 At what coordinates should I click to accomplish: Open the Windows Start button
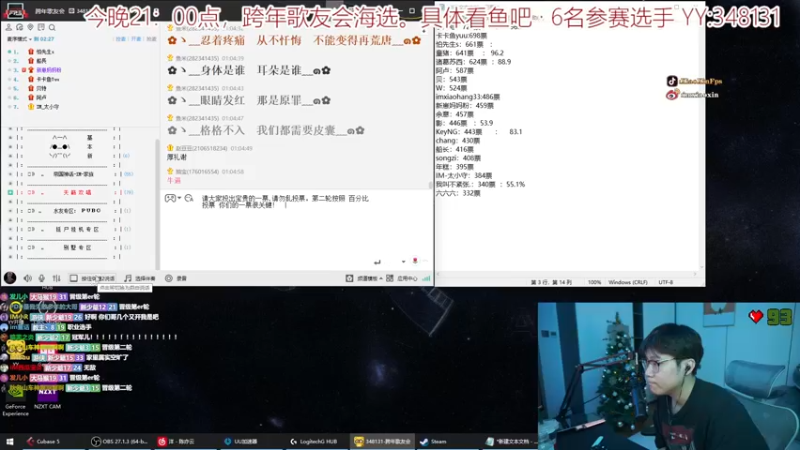click(x=10, y=441)
